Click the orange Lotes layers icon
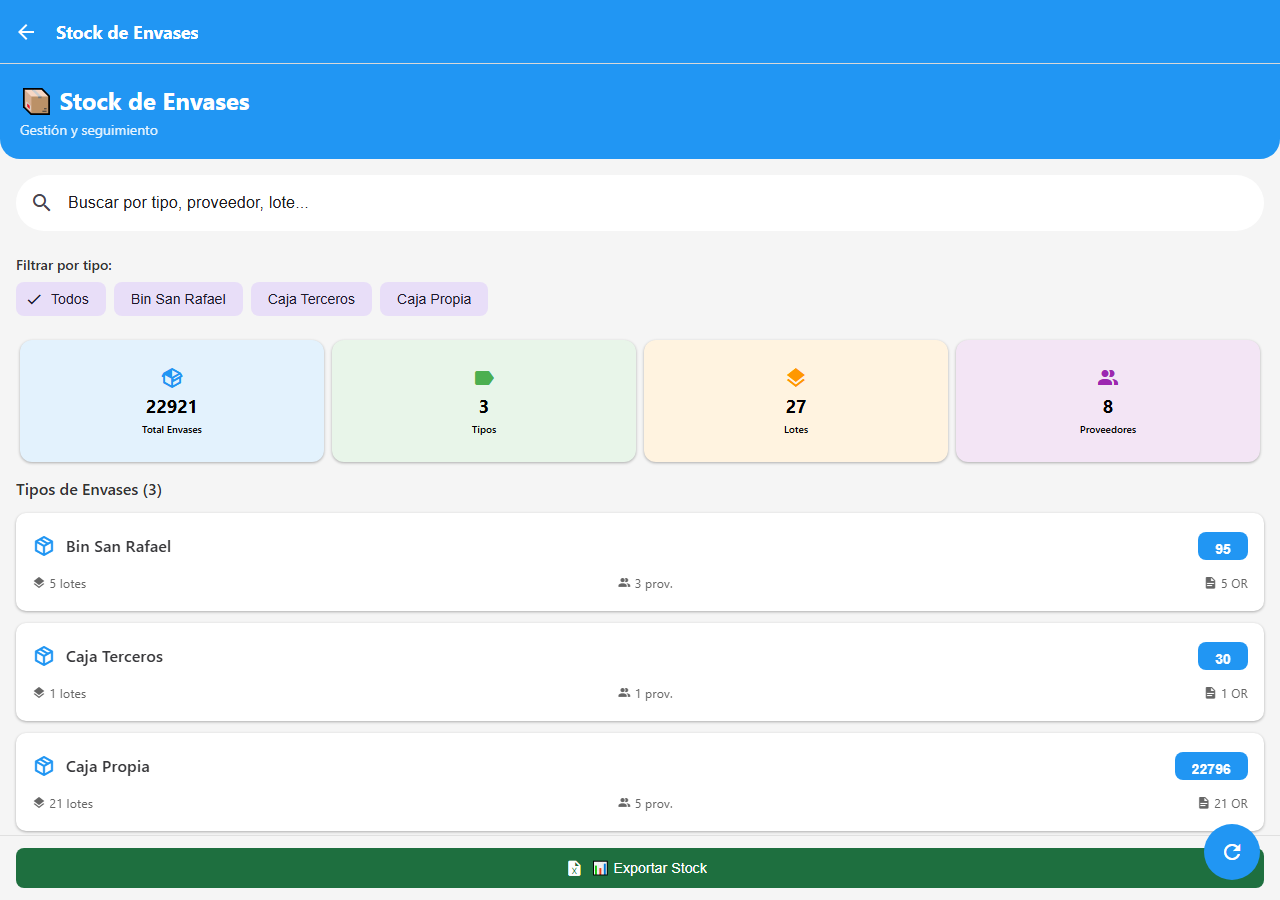 pos(796,378)
